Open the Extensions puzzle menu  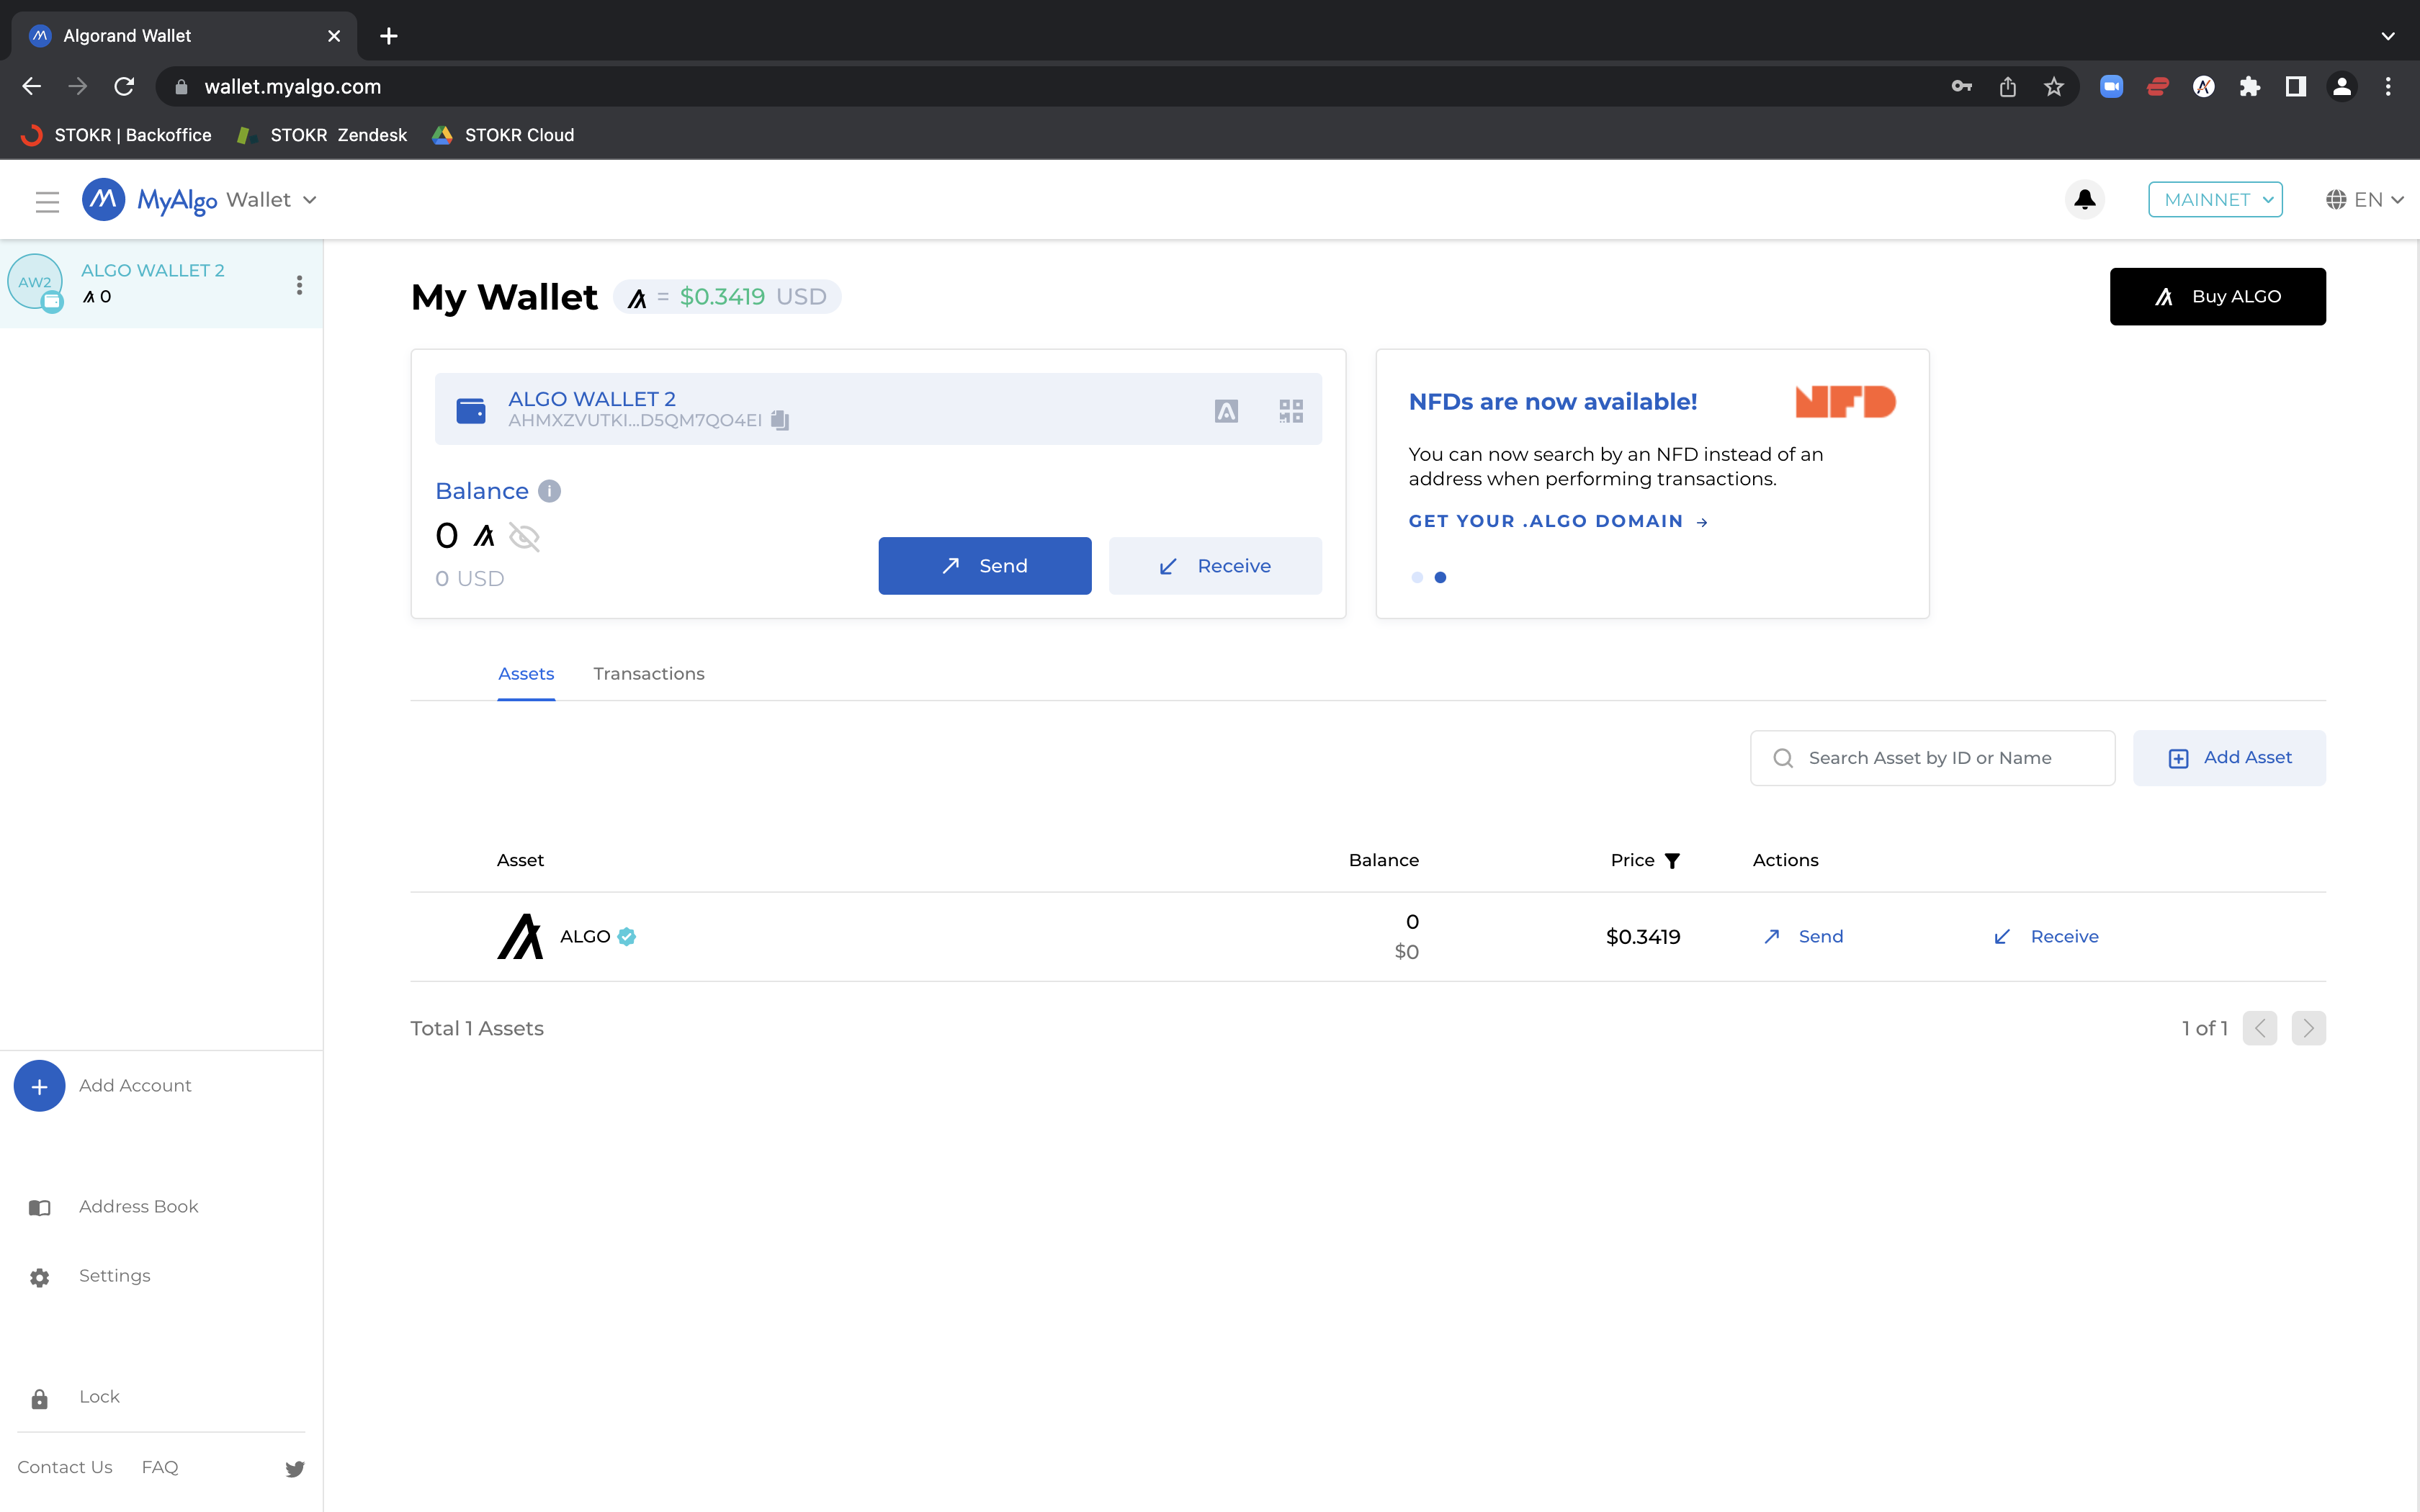(x=2249, y=87)
